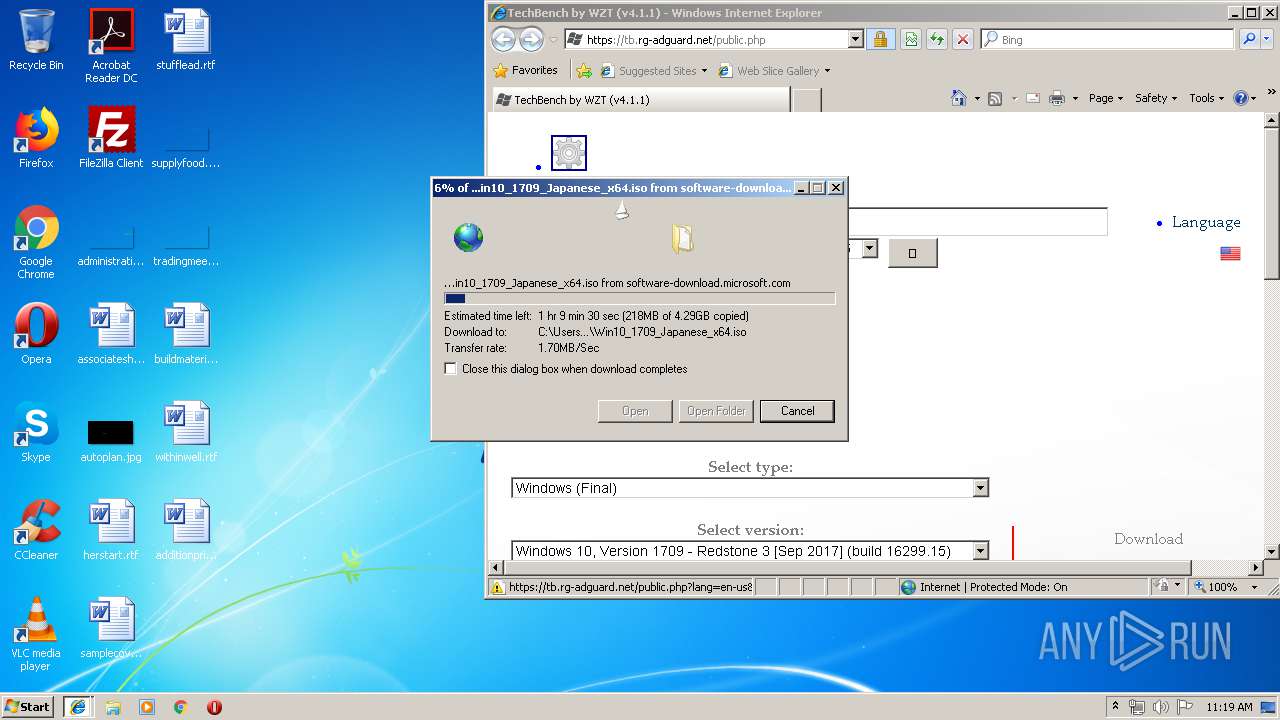Screen dimensions: 1280x720
Task: Click the IE Forward navigation arrow
Action: (x=531, y=39)
